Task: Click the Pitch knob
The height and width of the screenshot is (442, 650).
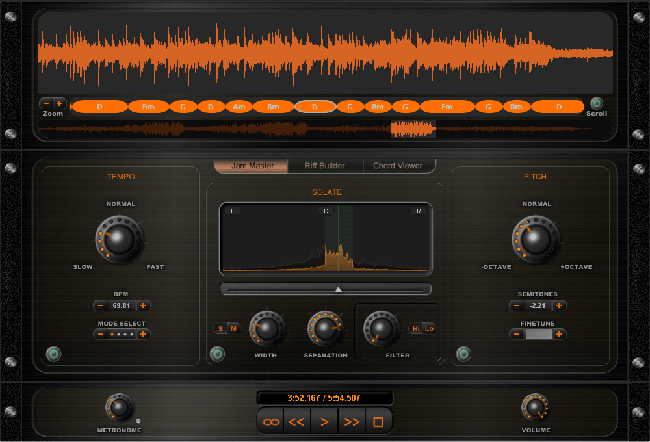Action: [x=536, y=239]
